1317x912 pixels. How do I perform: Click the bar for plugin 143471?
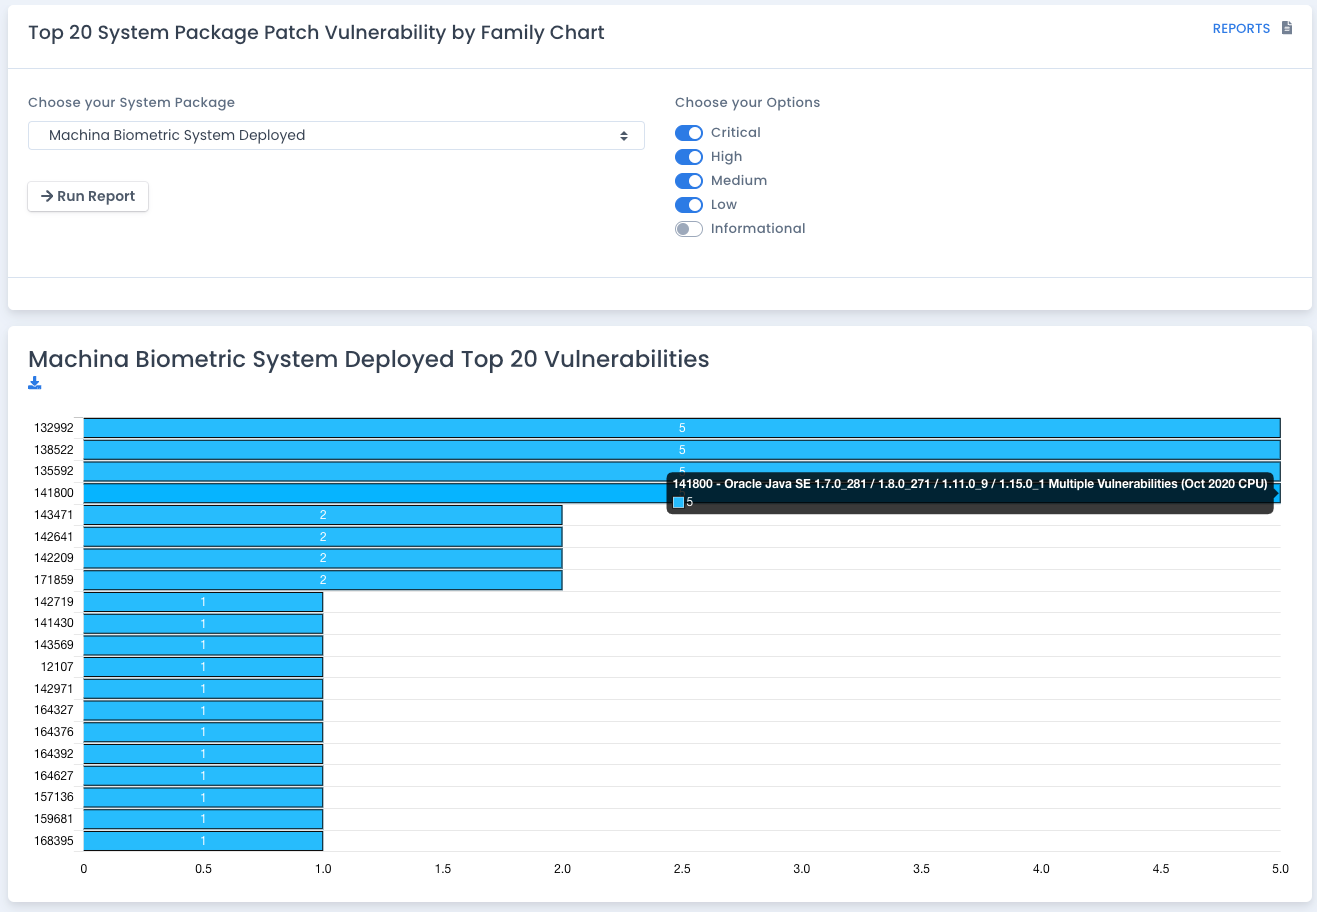323,515
